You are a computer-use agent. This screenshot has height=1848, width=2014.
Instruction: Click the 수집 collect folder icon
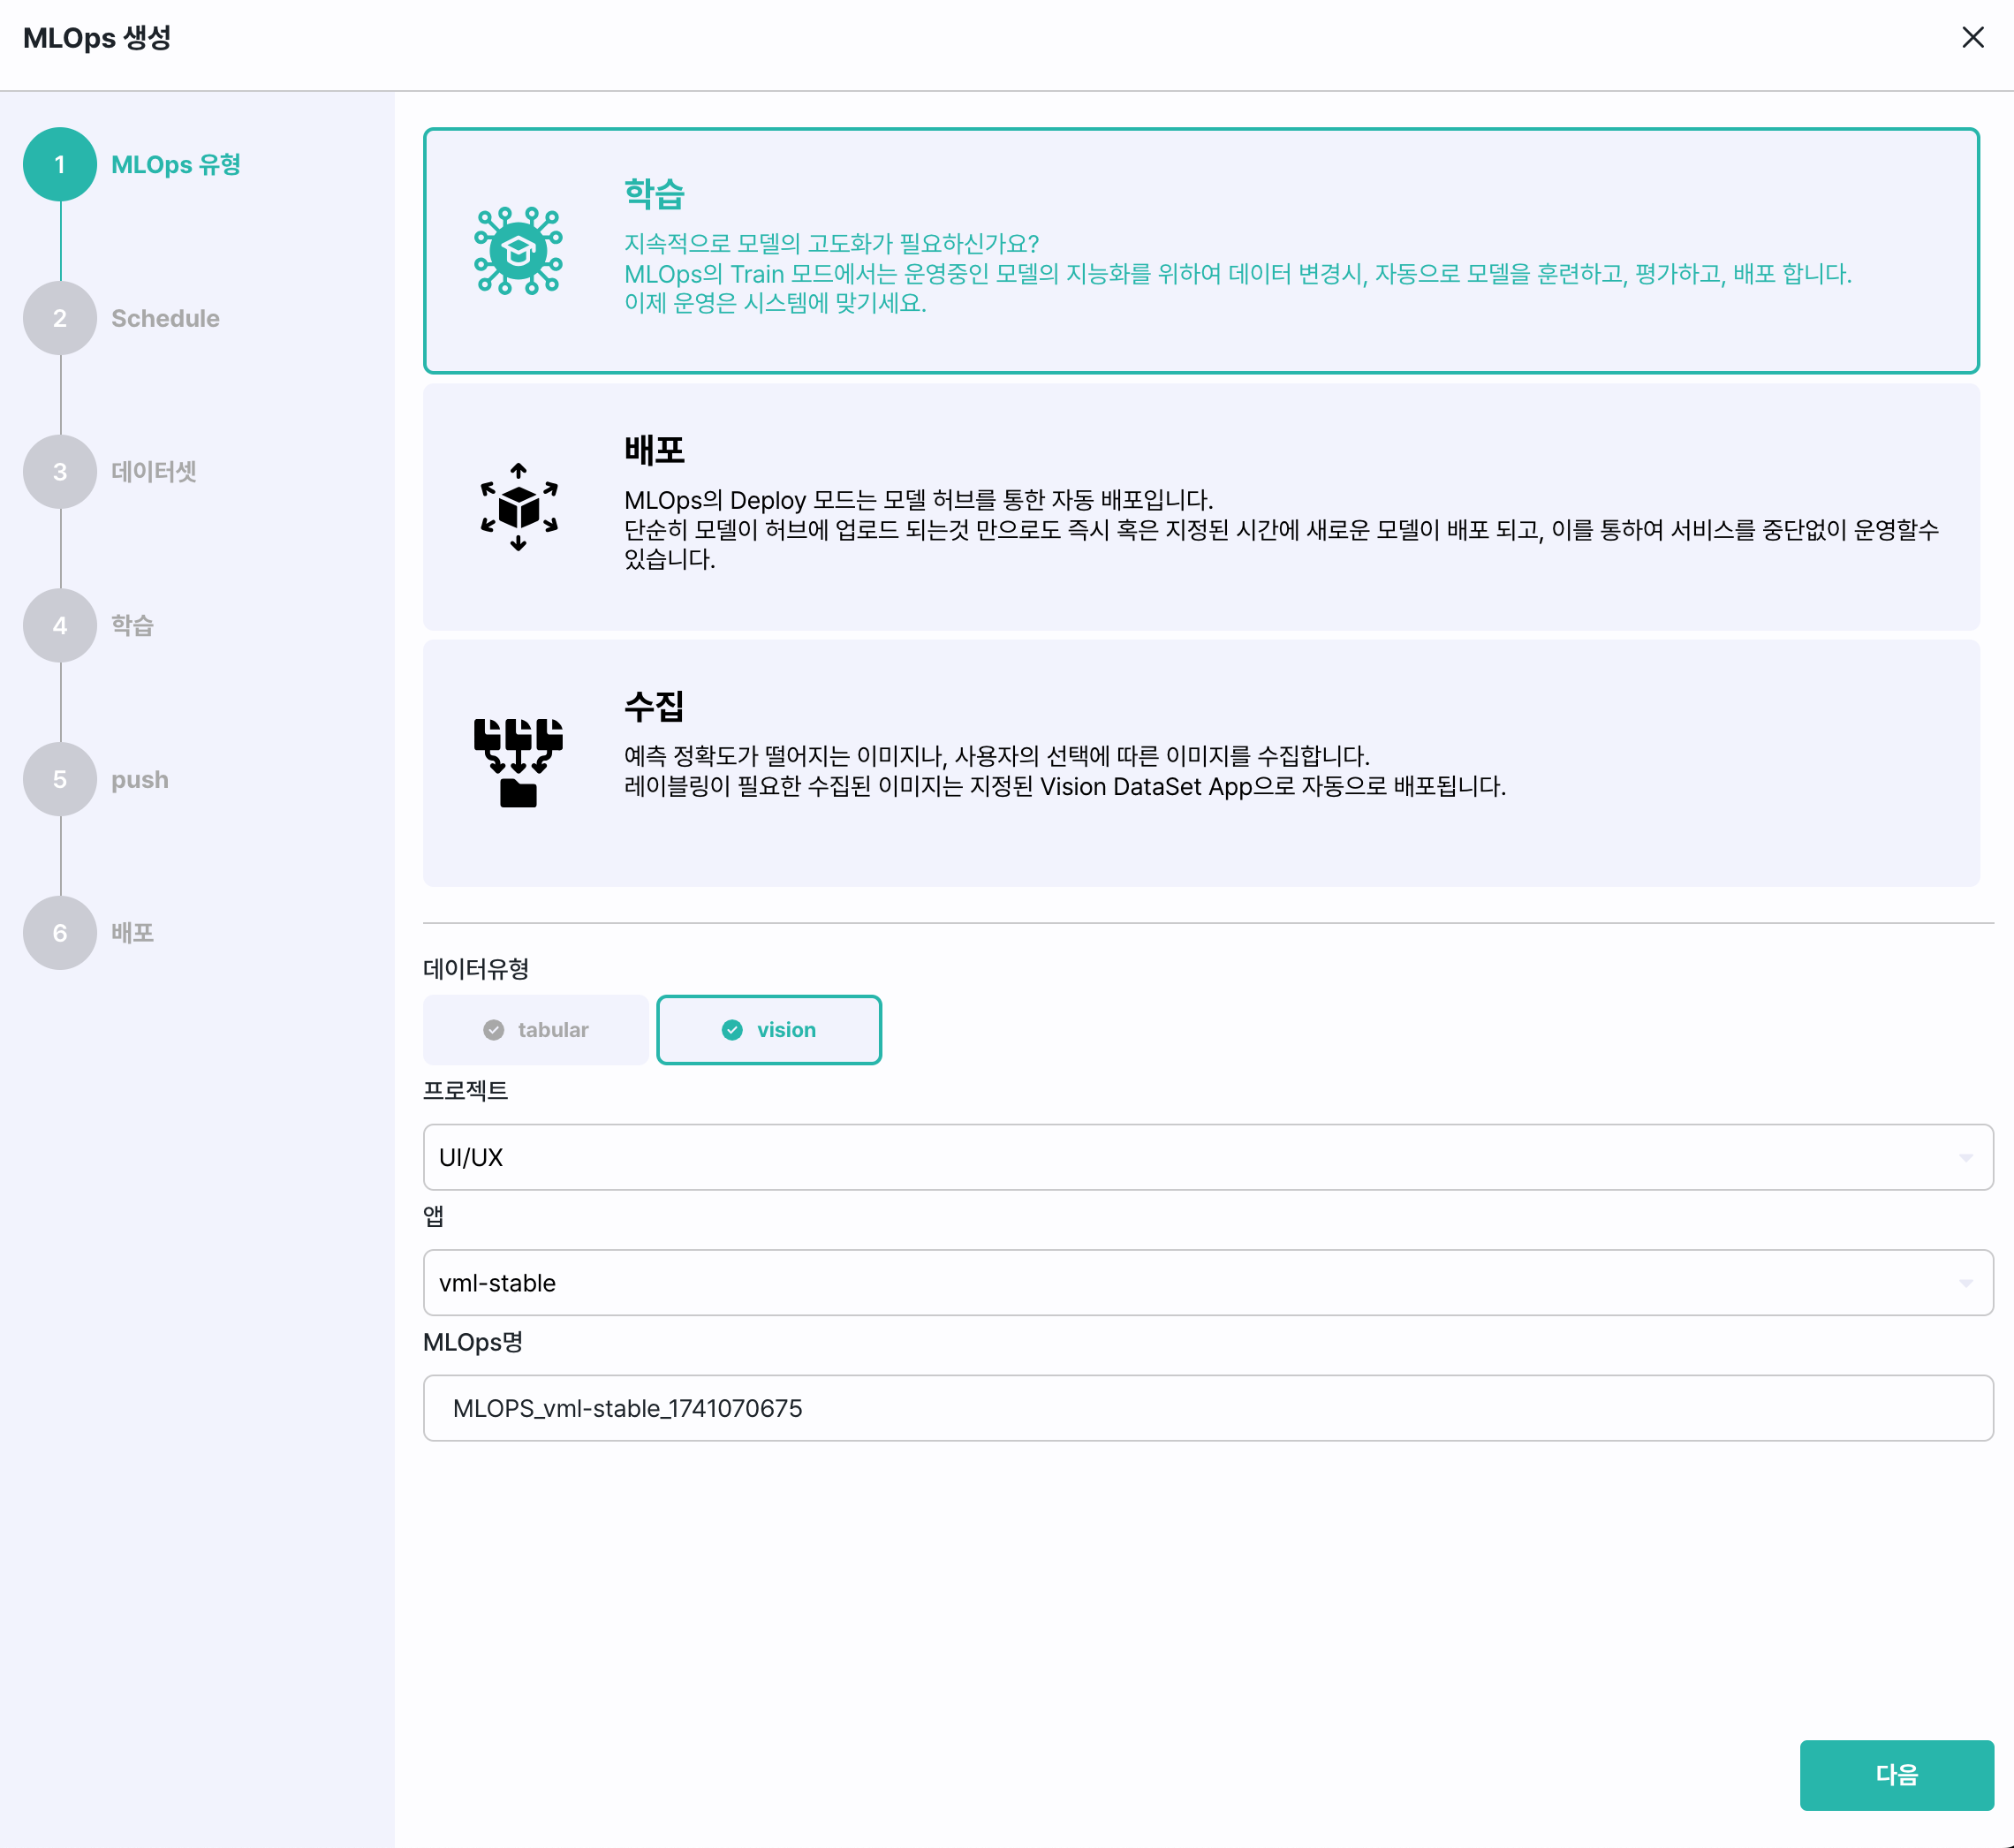coord(518,762)
